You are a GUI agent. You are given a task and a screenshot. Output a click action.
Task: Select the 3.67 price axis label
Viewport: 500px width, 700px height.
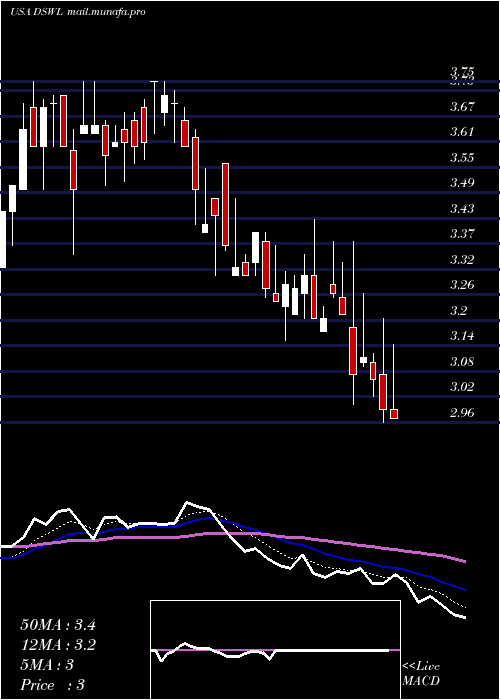[462, 107]
